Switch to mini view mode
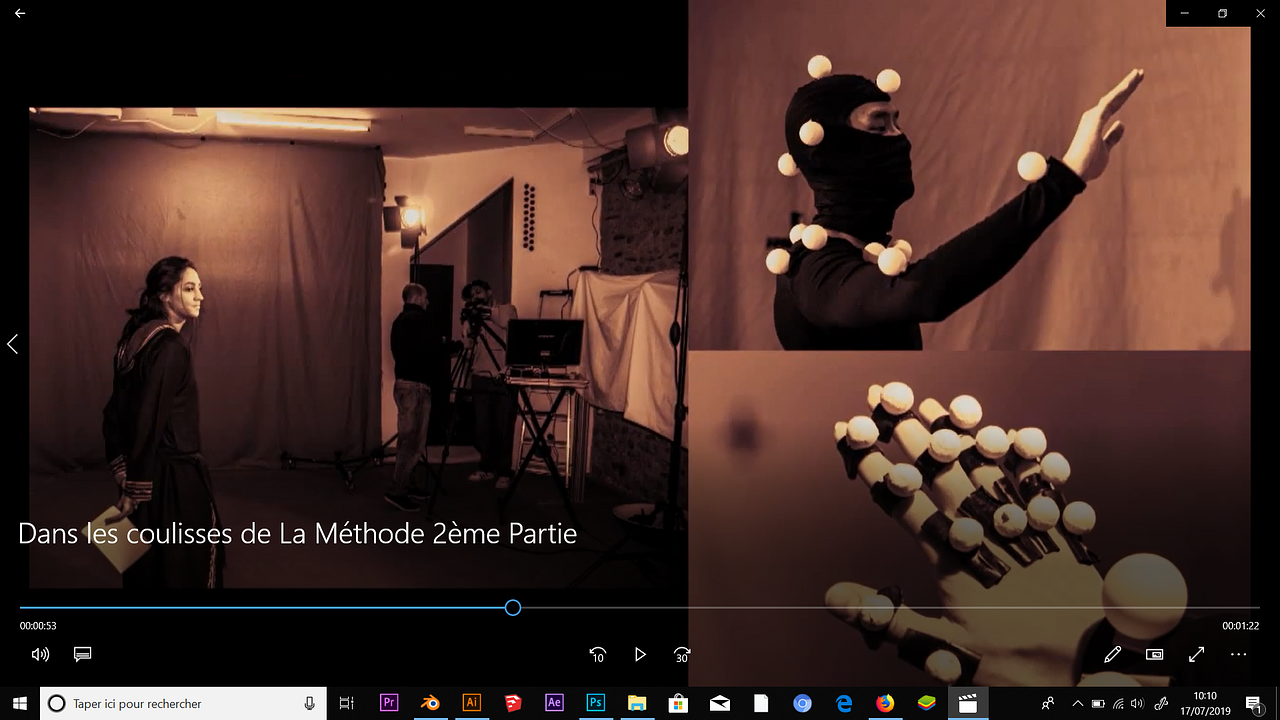1280x720 pixels. point(1154,654)
